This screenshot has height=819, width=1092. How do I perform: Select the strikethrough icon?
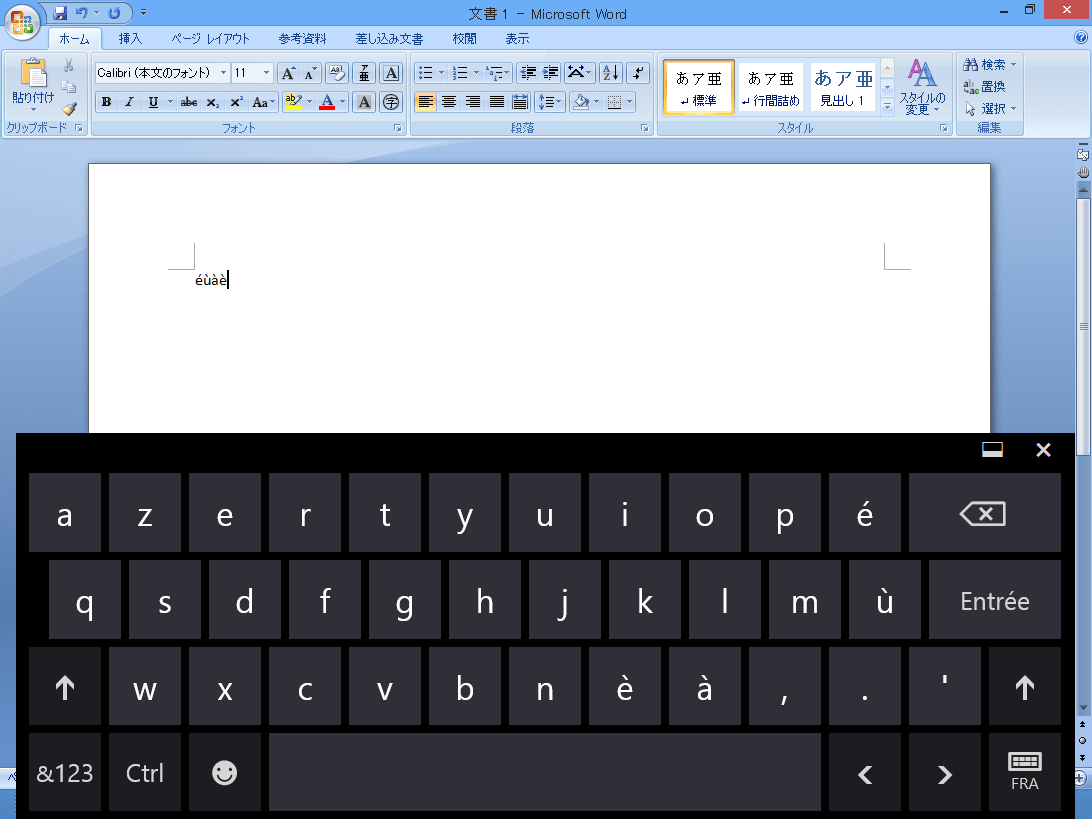189,100
